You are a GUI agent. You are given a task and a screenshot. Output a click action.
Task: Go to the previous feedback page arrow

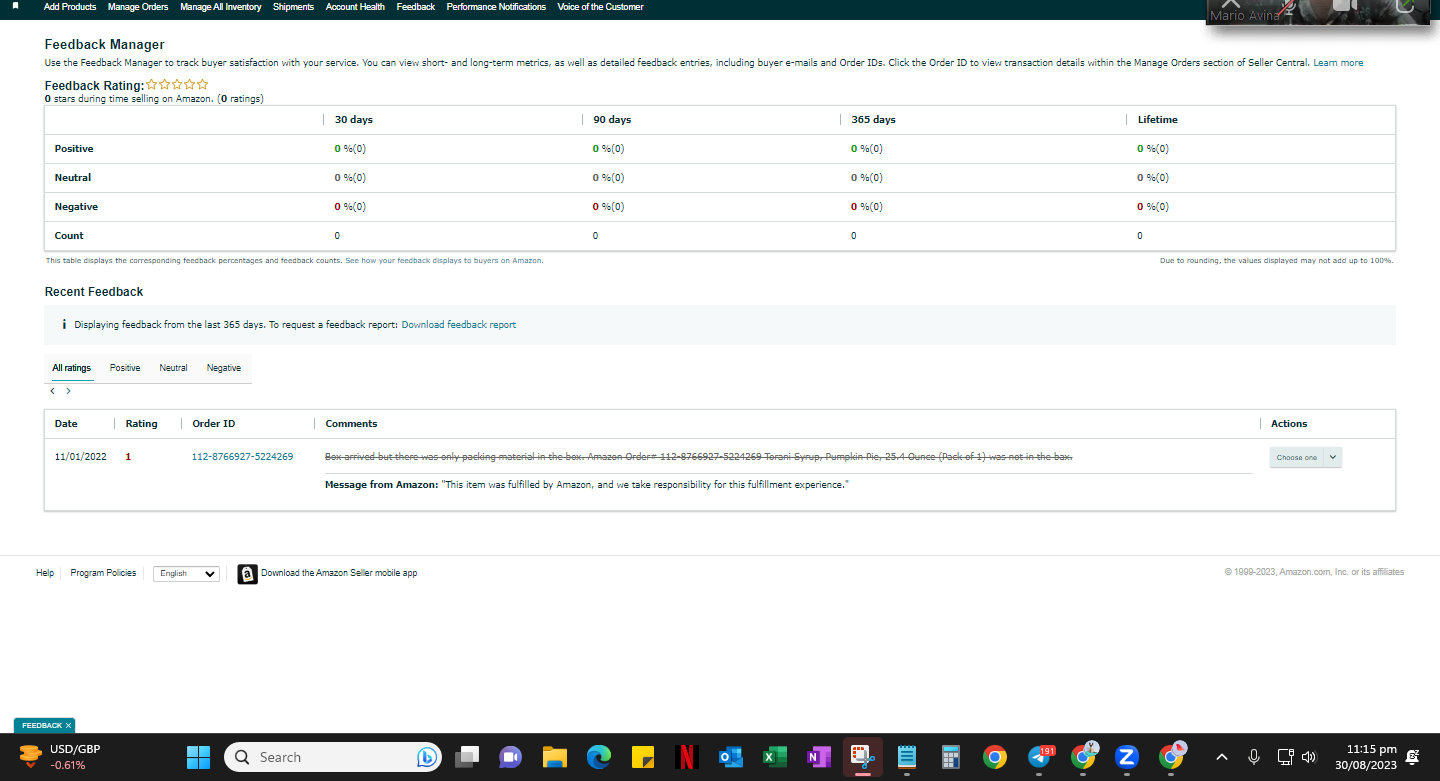tap(53, 391)
